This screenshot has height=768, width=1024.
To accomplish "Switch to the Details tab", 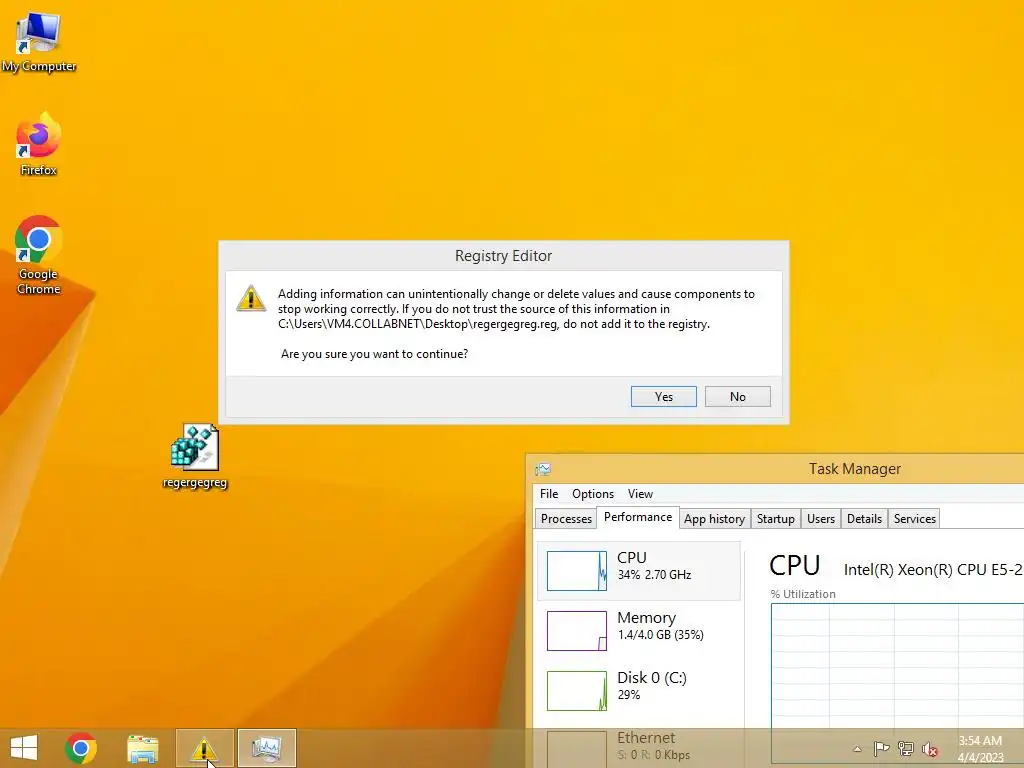I will pyautogui.click(x=864, y=519).
